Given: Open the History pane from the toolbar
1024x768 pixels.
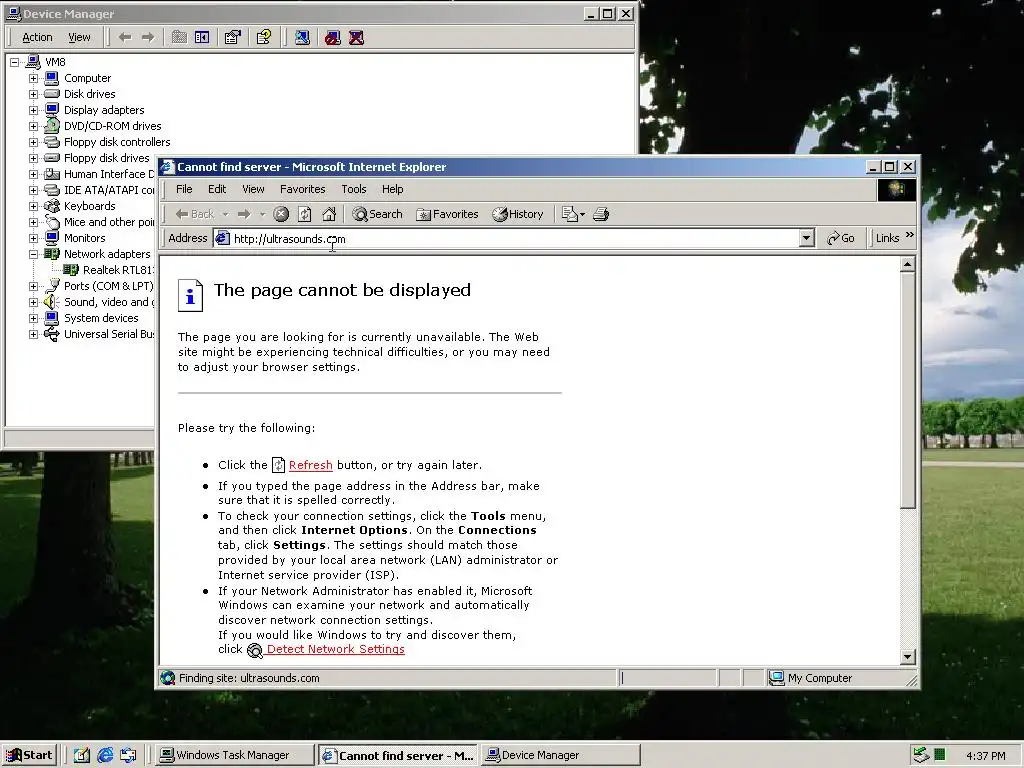Looking at the screenshot, I should 518,214.
